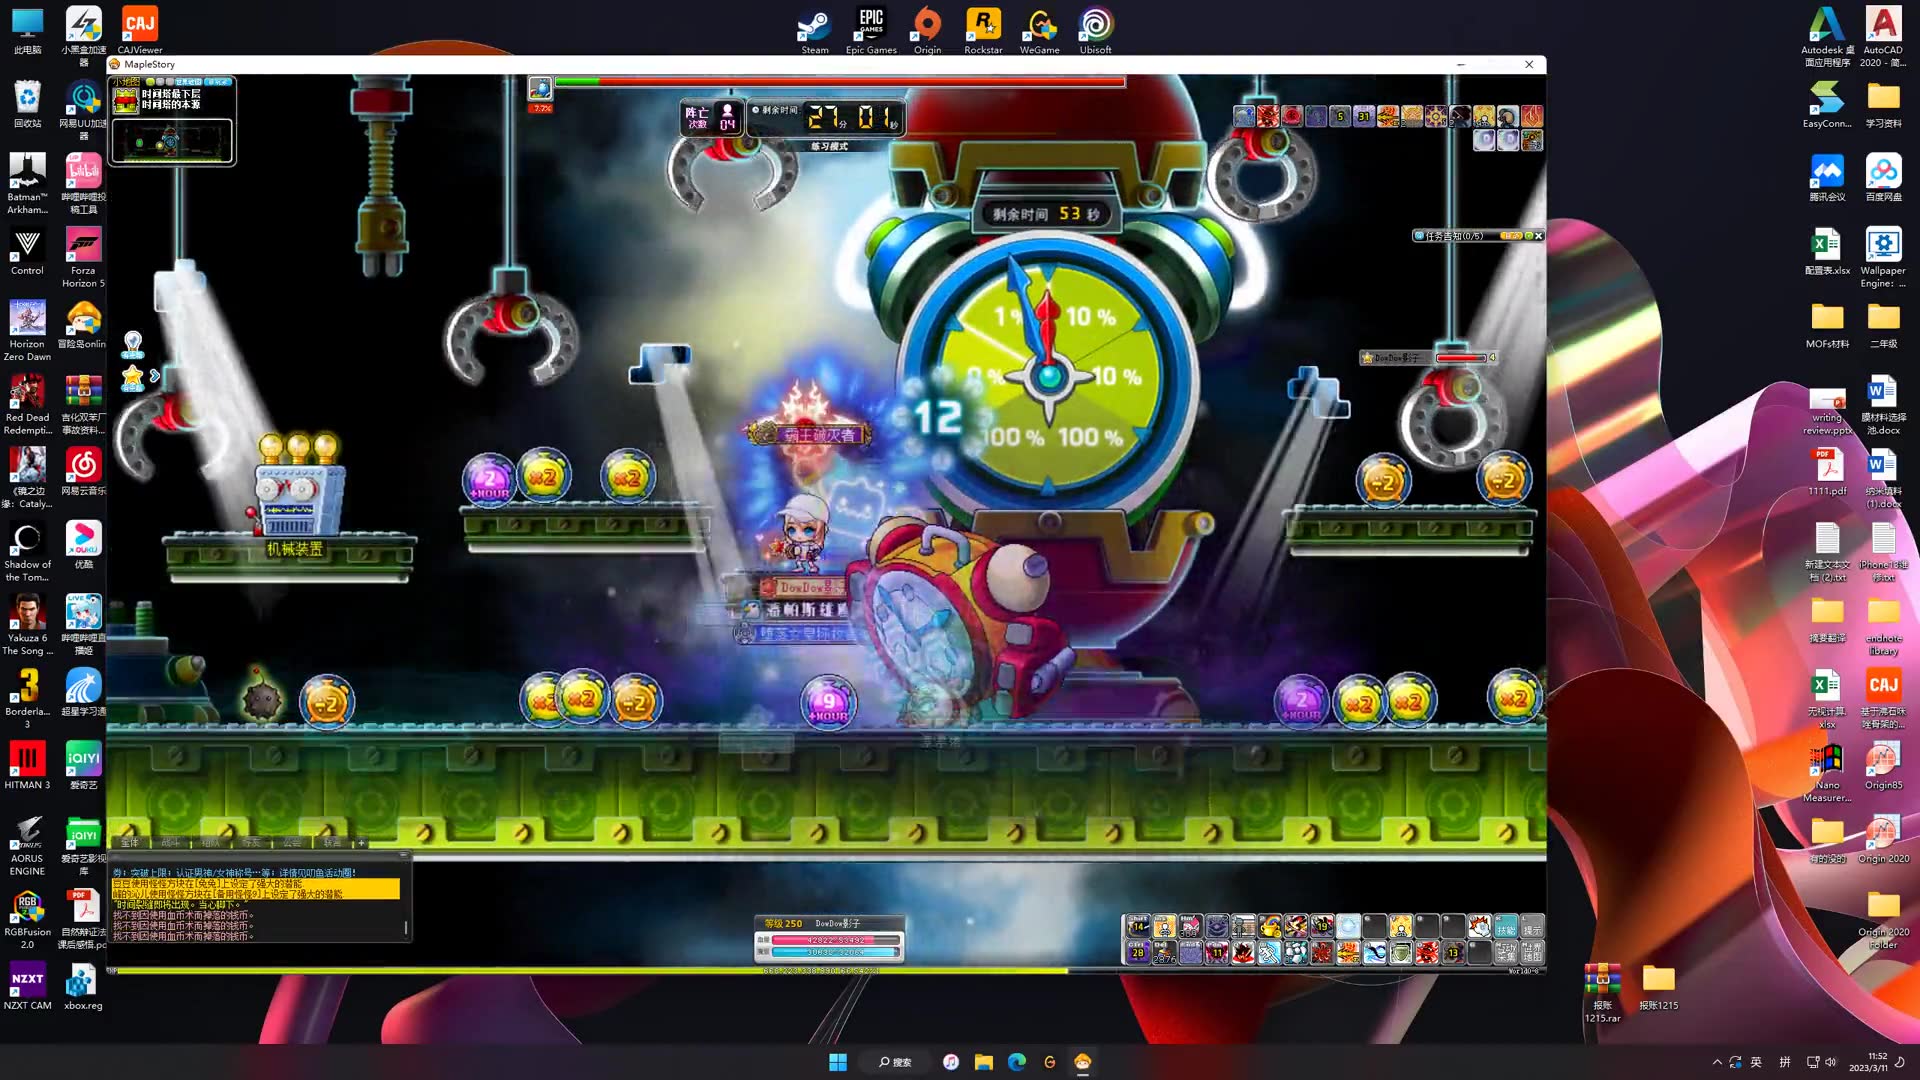Open File Explorer from the taskbar
The height and width of the screenshot is (1080, 1920).
coord(984,1061)
